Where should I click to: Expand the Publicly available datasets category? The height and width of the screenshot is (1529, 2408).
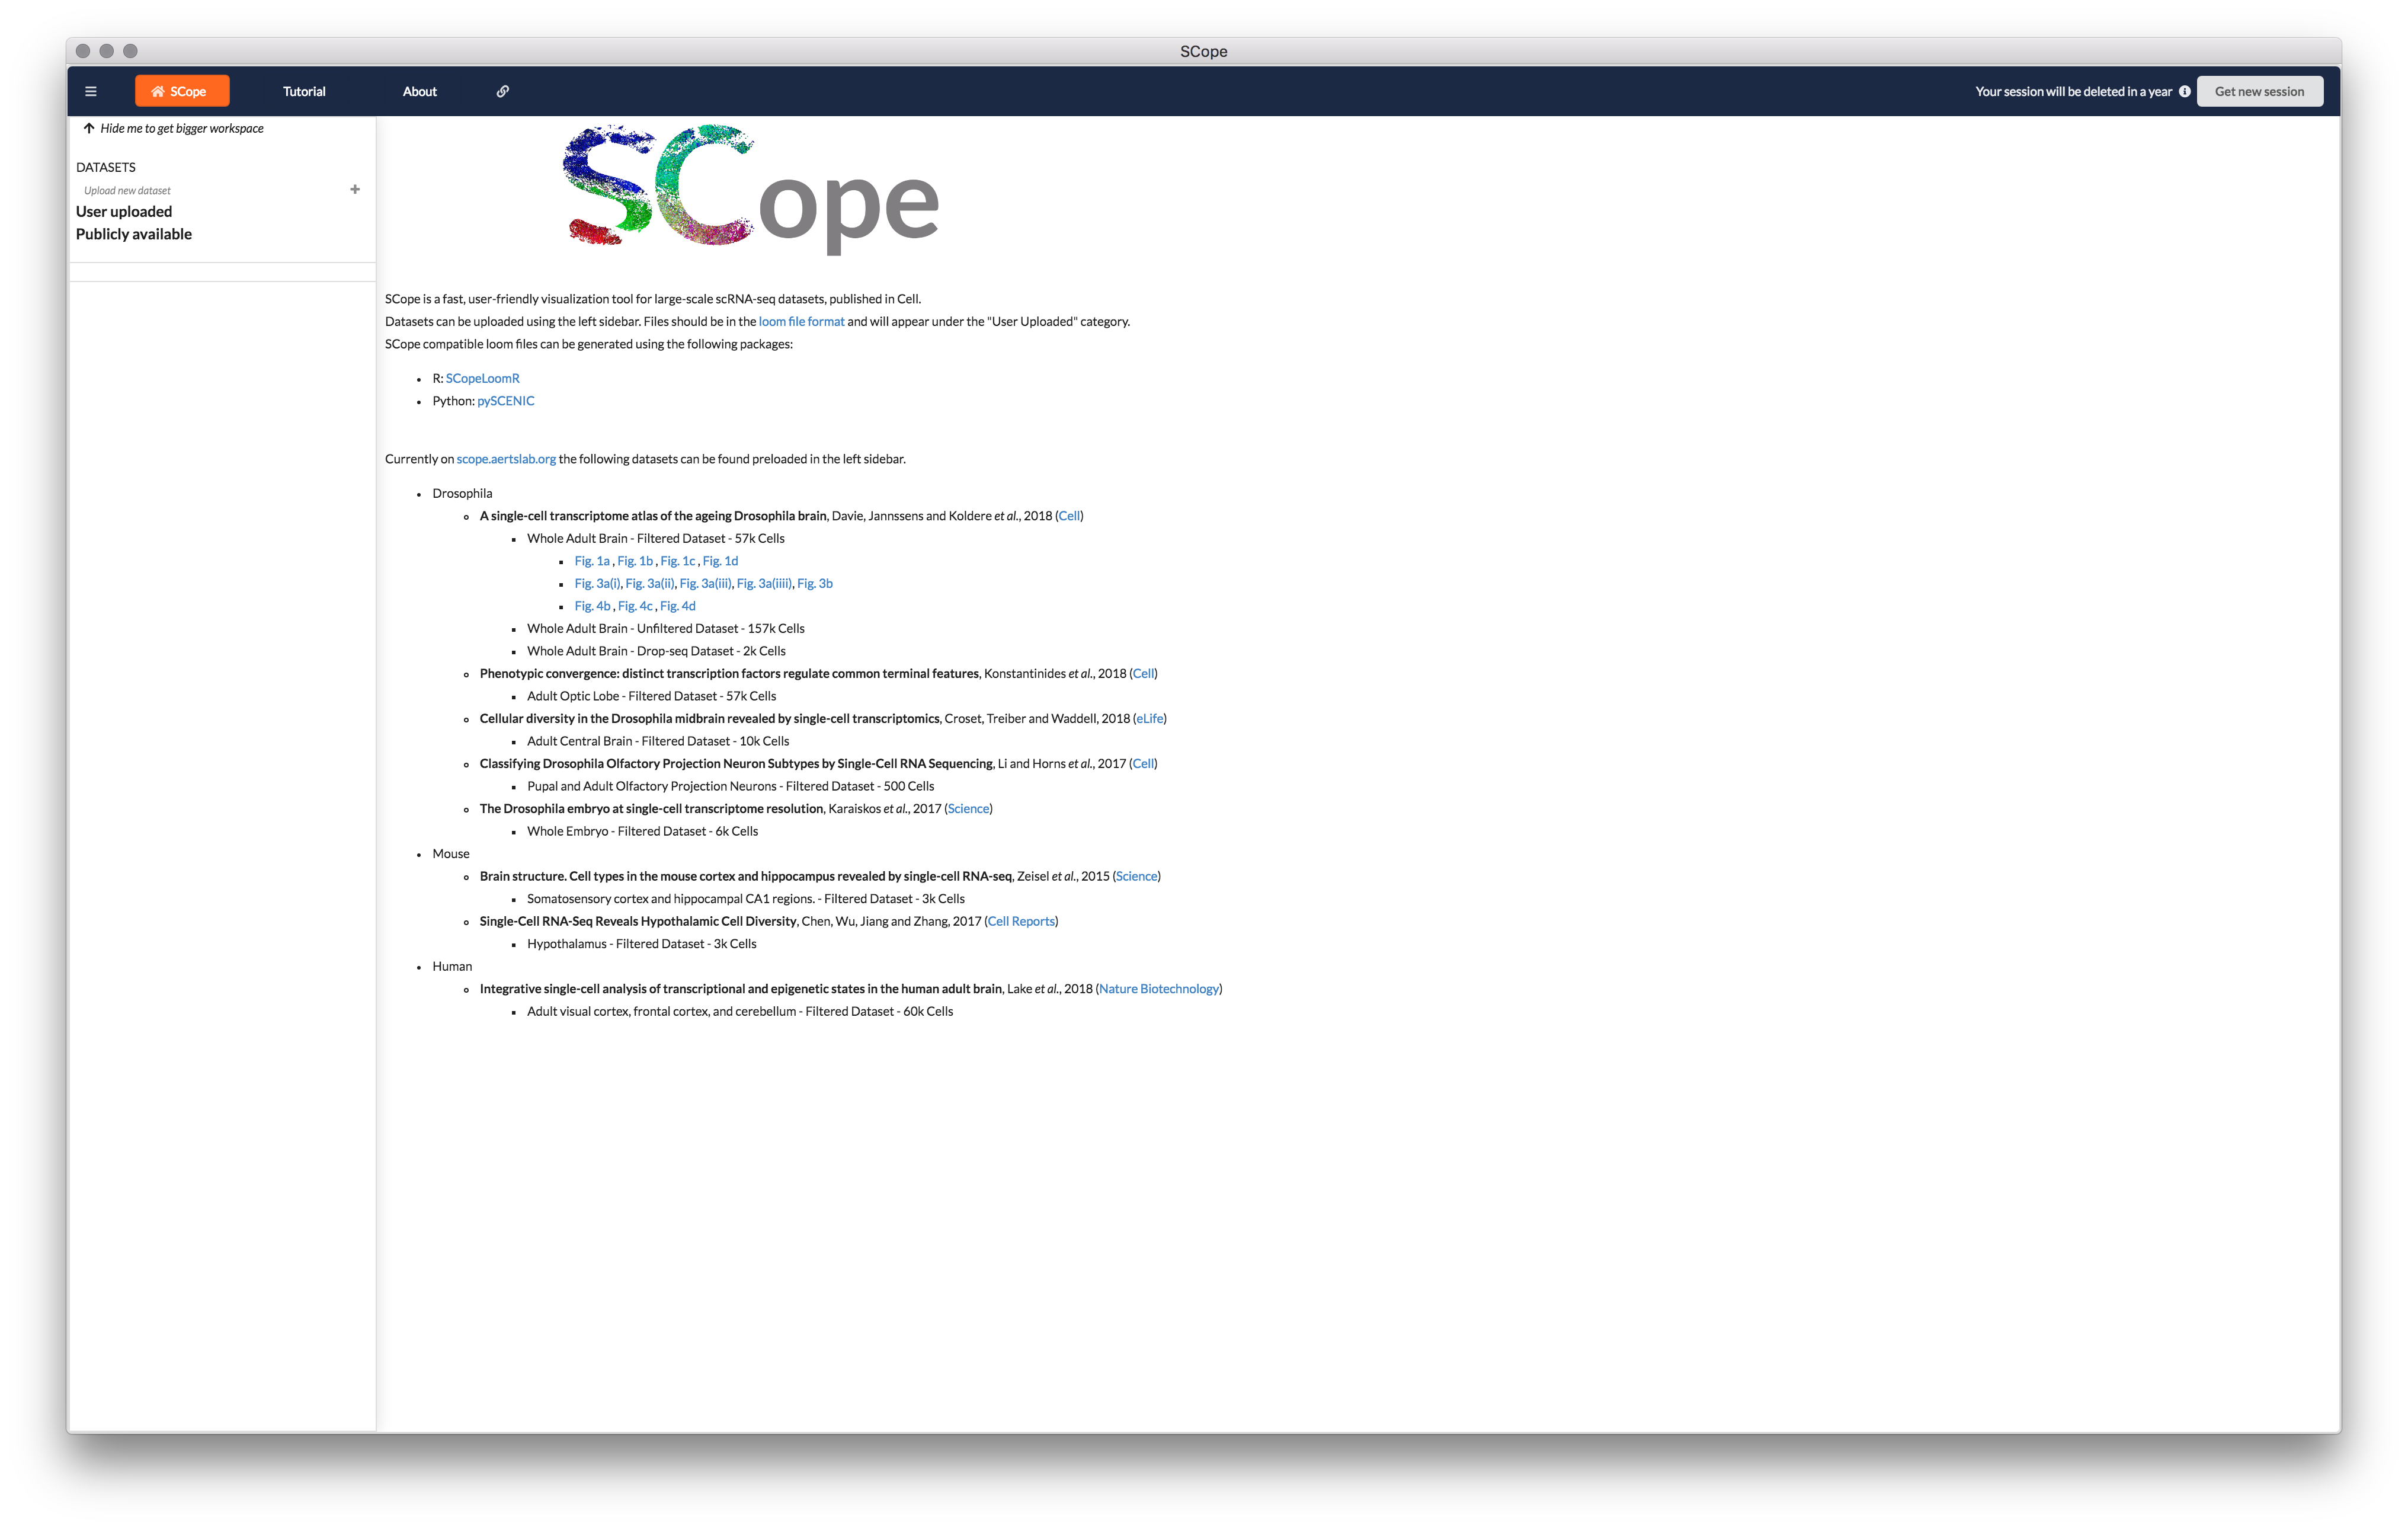point(133,233)
